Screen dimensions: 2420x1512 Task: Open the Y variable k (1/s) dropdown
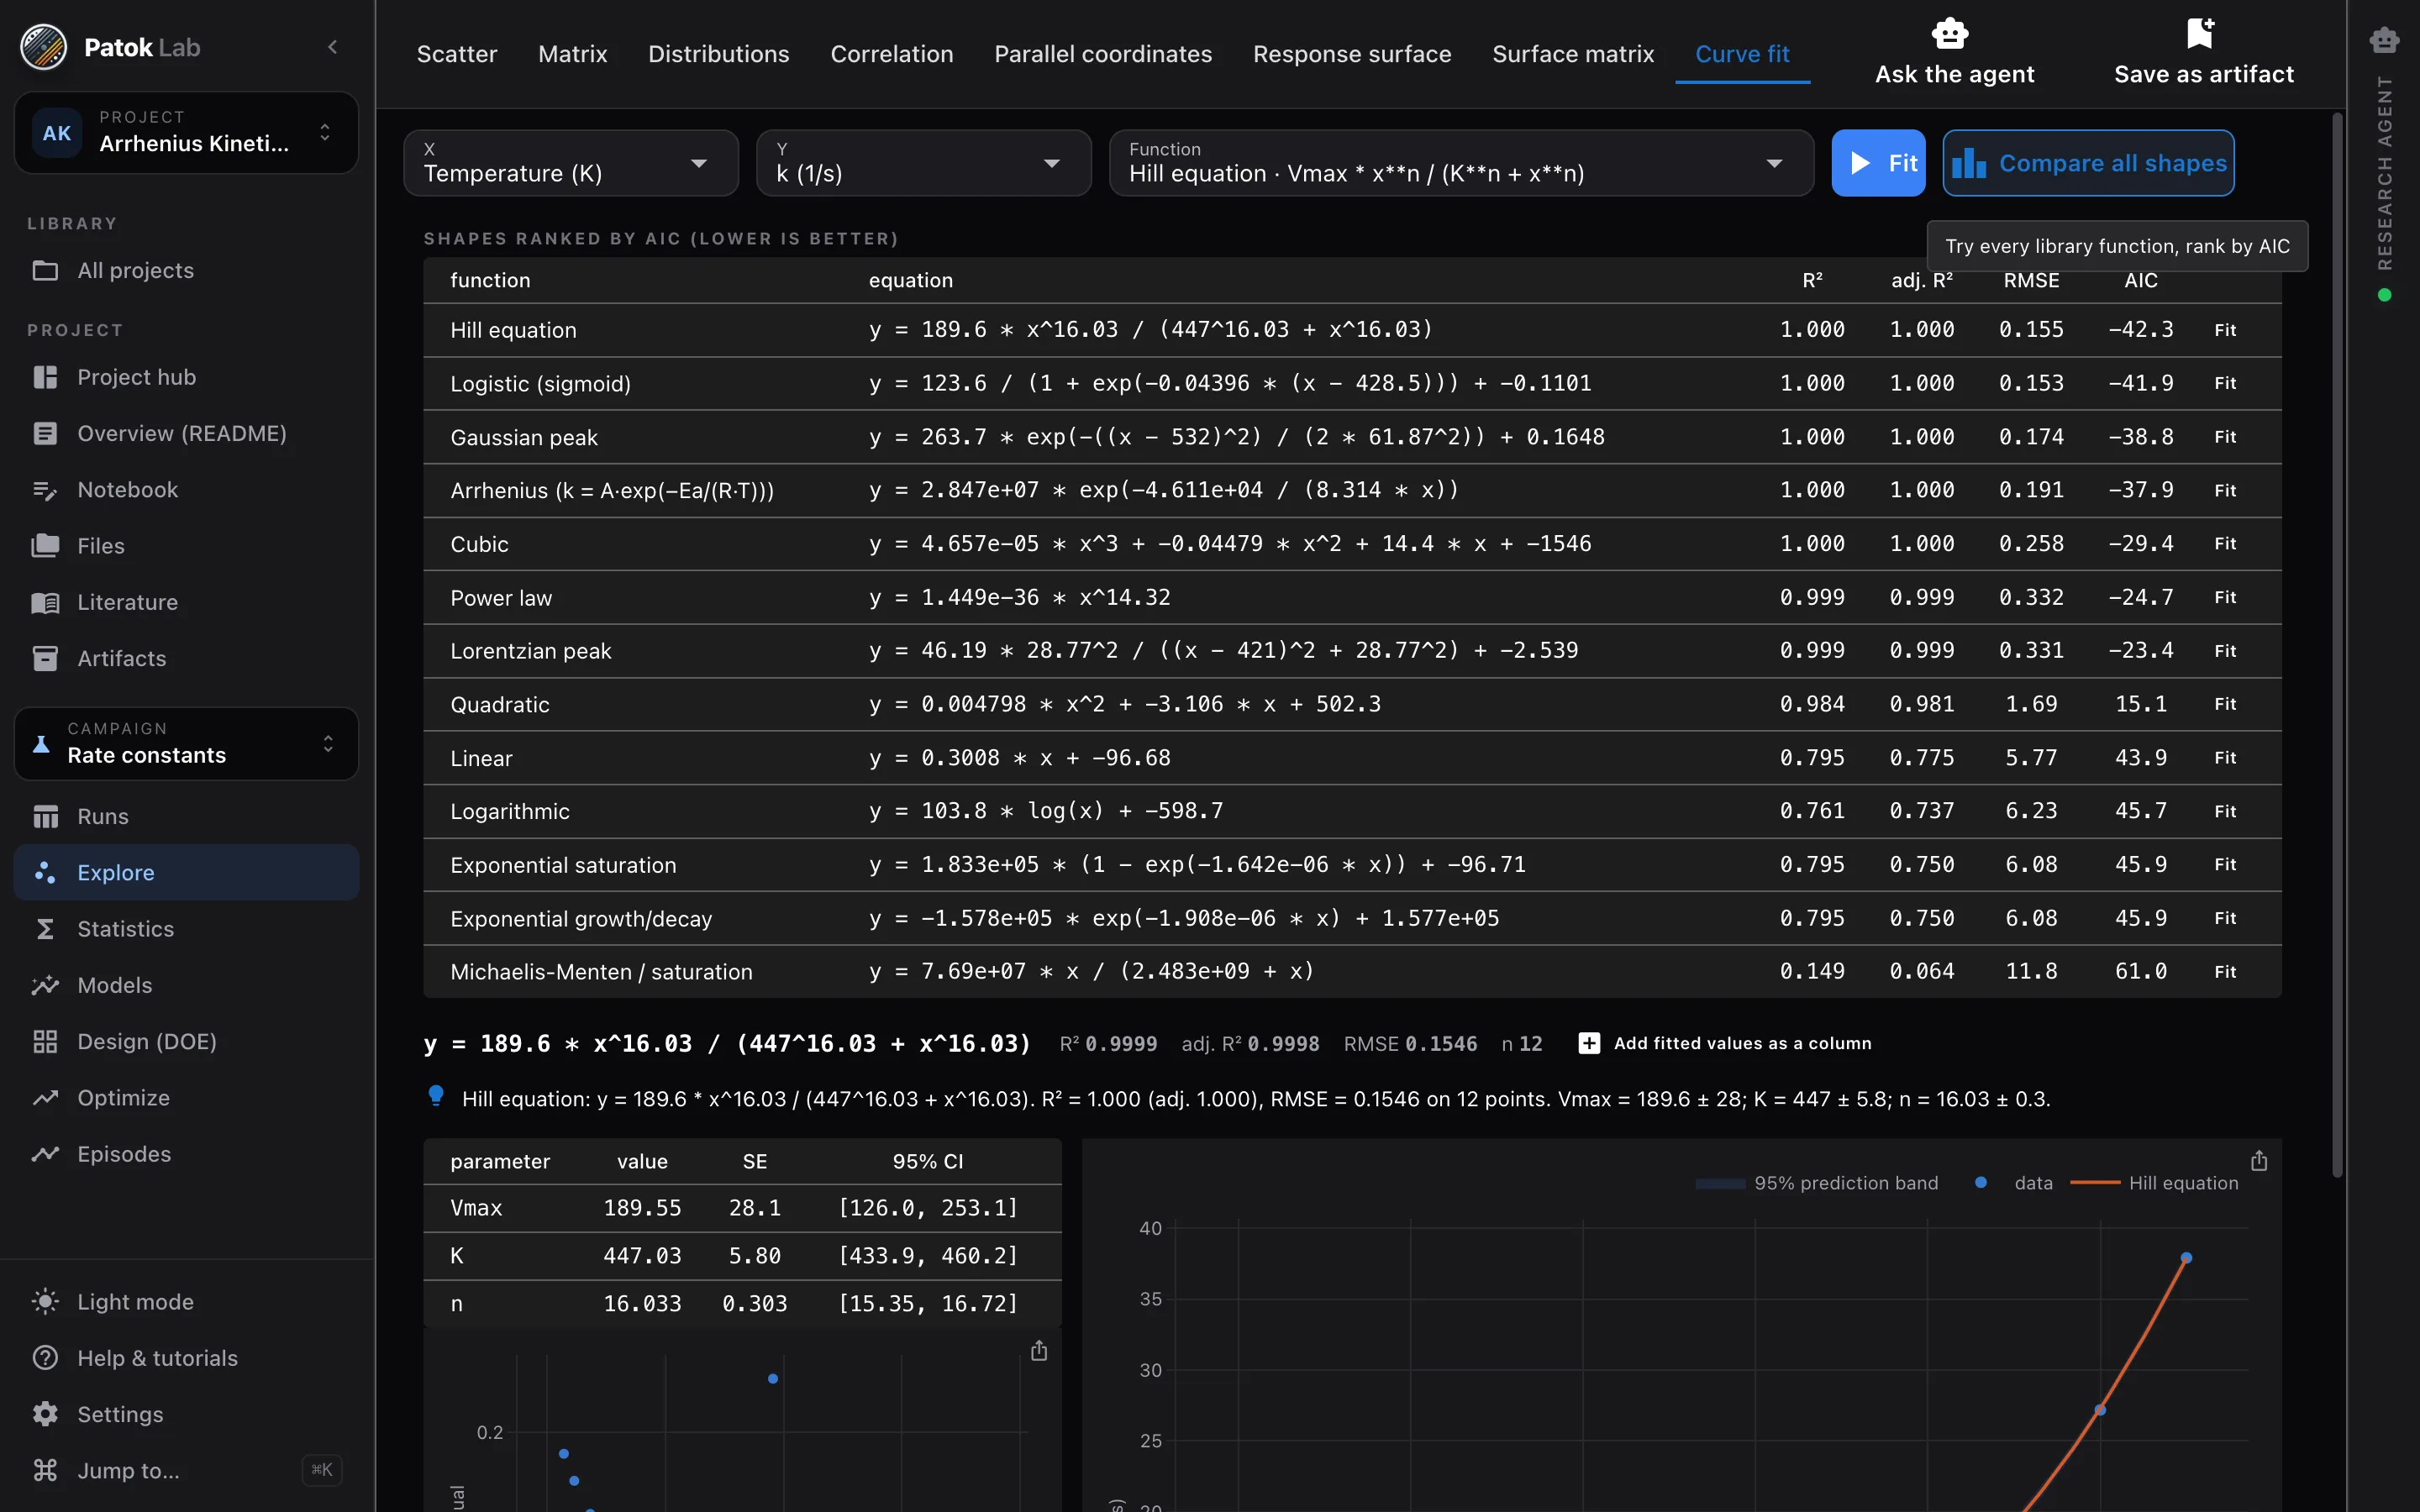[924, 163]
